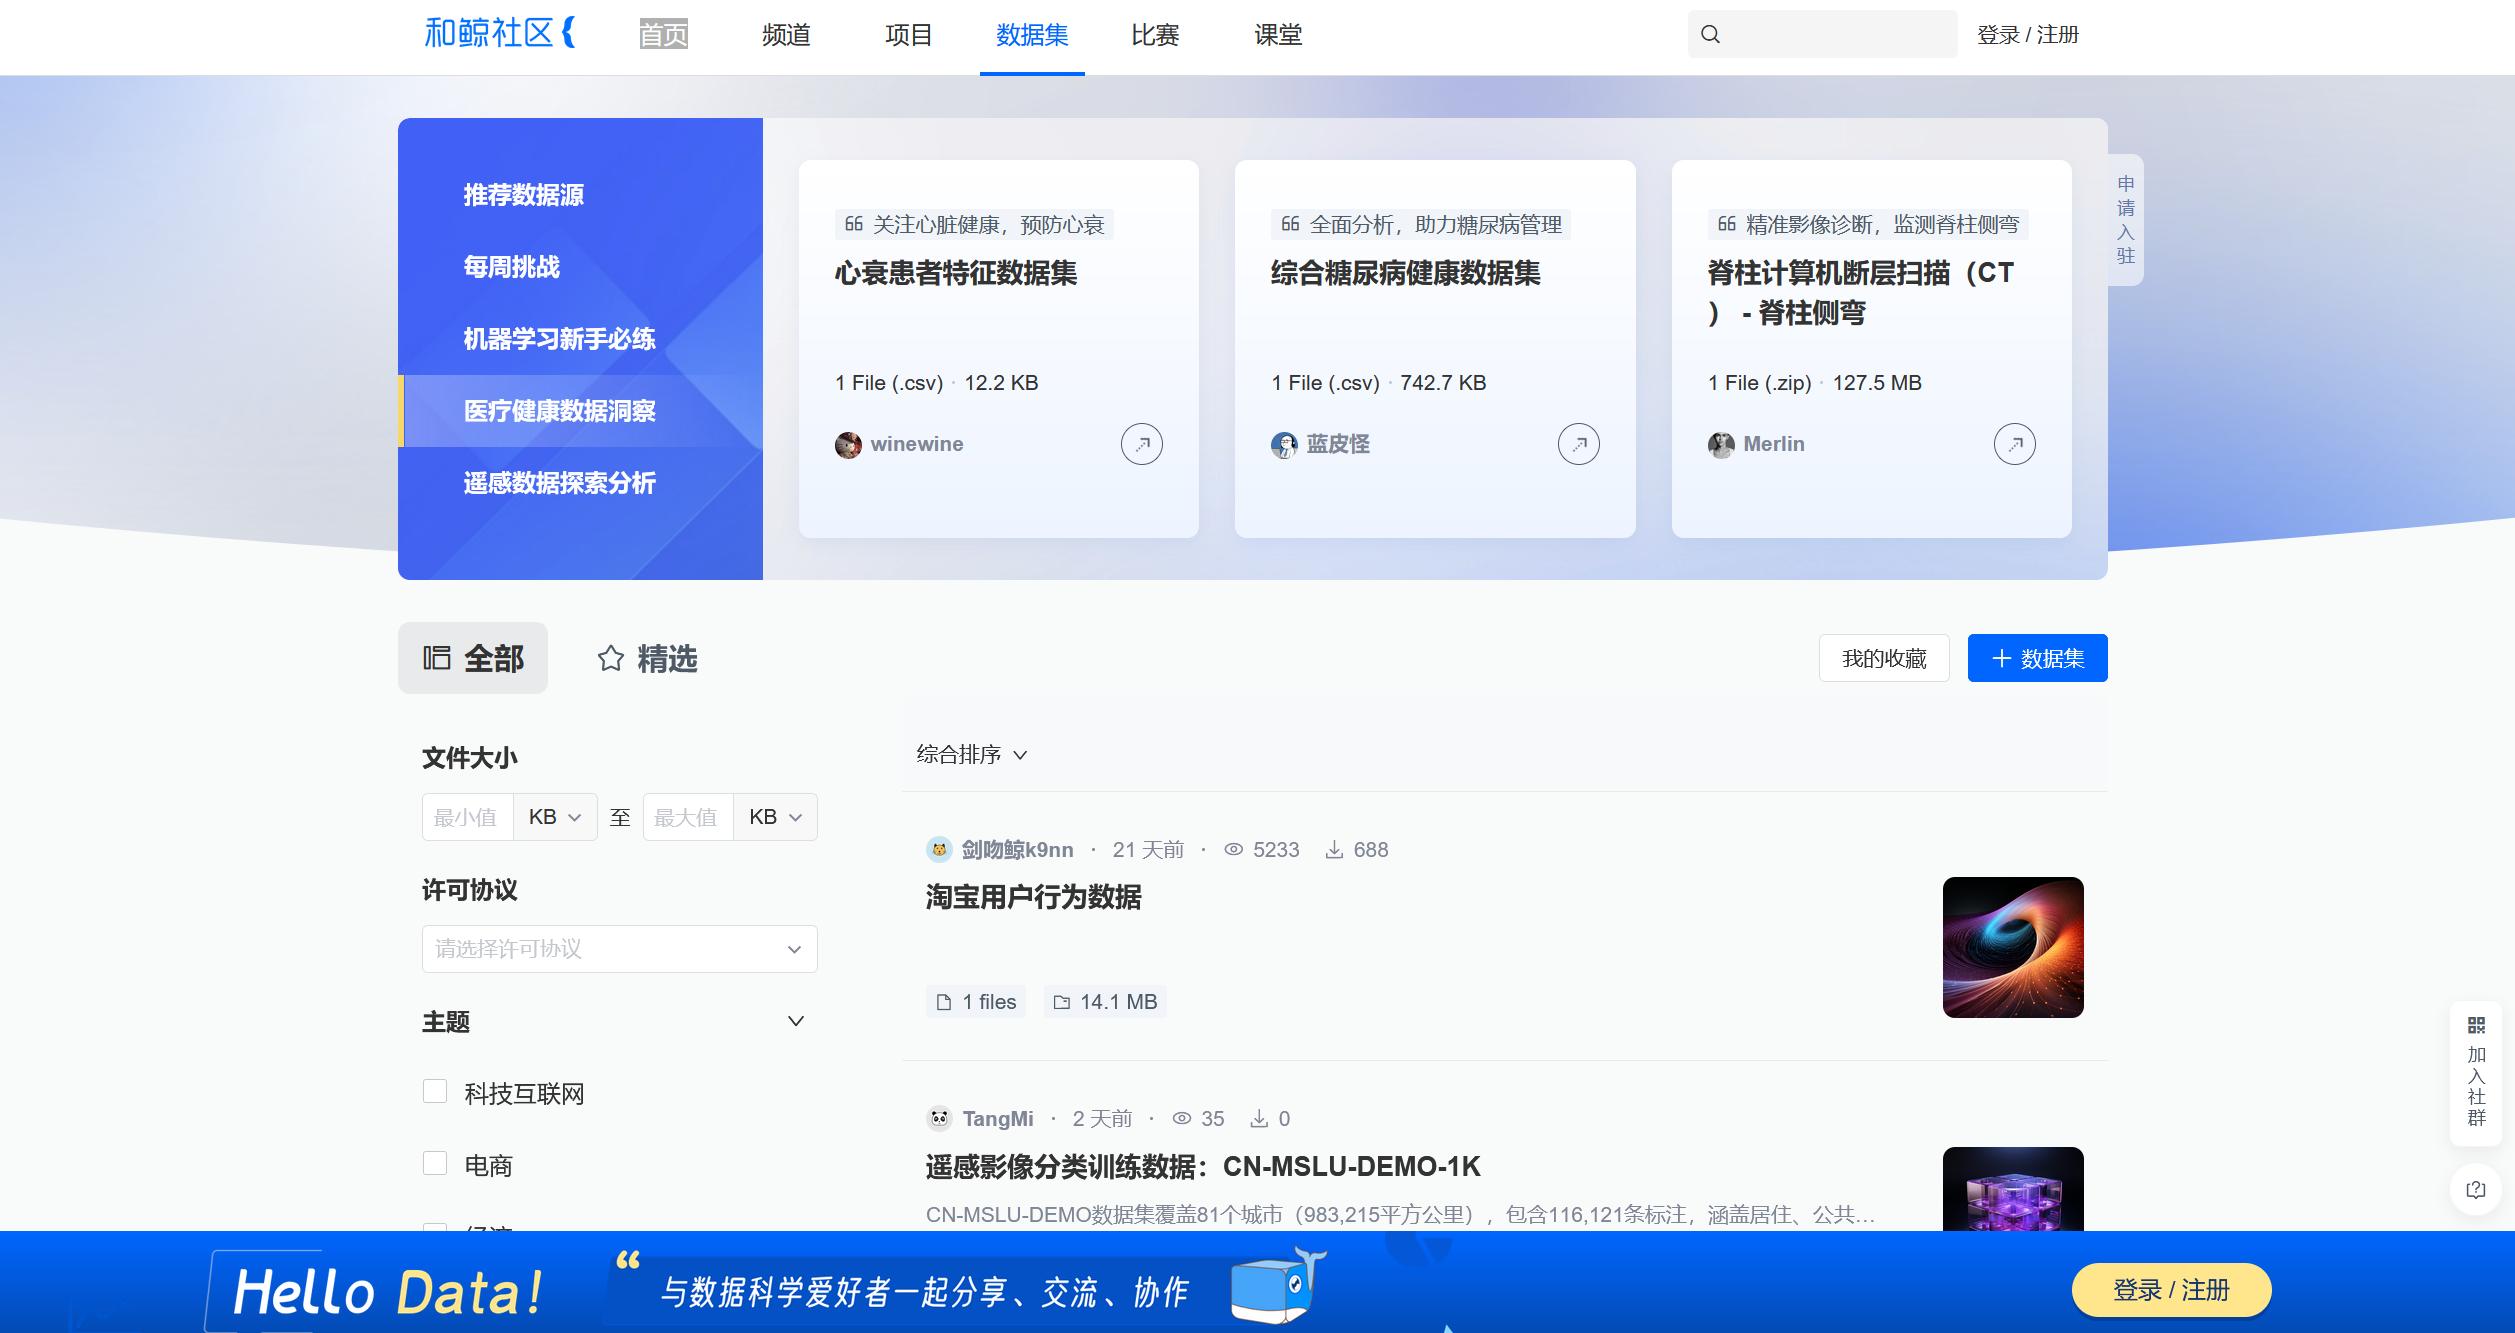Select the 数据集 navigation tab
Screen dimensions: 2515x1333
click(x=1032, y=35)
